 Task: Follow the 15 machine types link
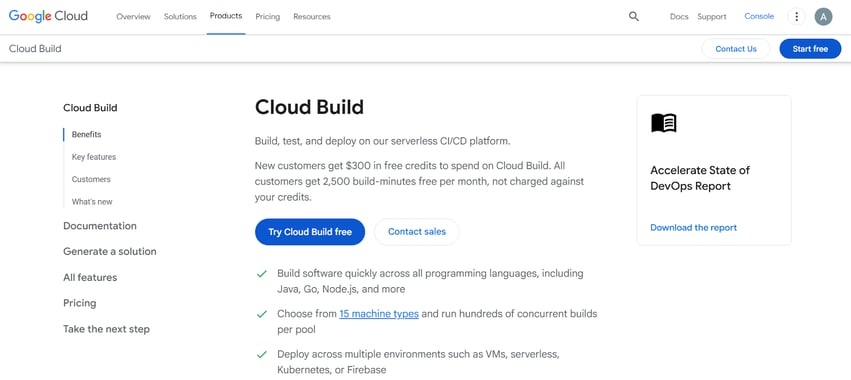(x=379, y=314)
